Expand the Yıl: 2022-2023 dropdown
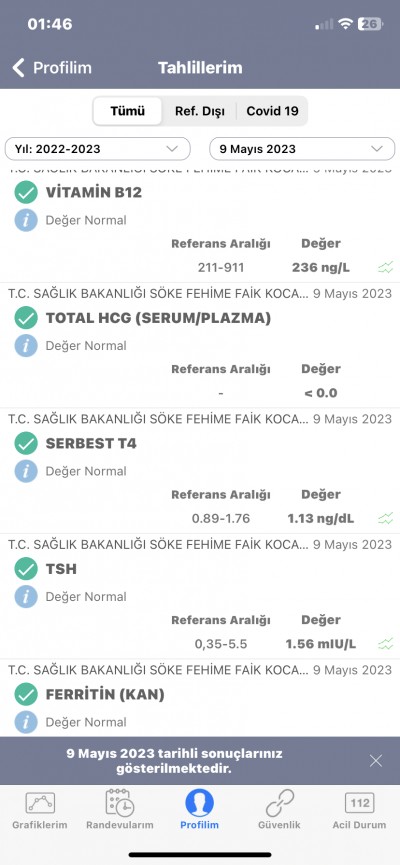This screenshot has height=865, width=400. (x=98, y=149)
